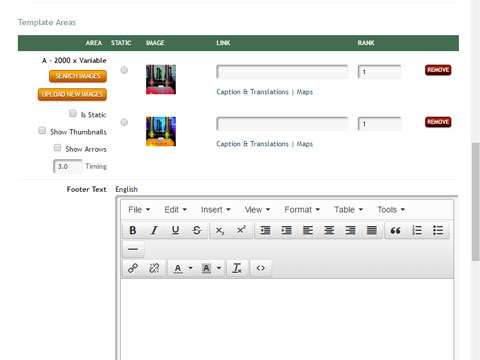Image resolution: width=480 pixels, height=360 pixels.
Task: Click the Upload New Images button
Action: click(72, 94)
